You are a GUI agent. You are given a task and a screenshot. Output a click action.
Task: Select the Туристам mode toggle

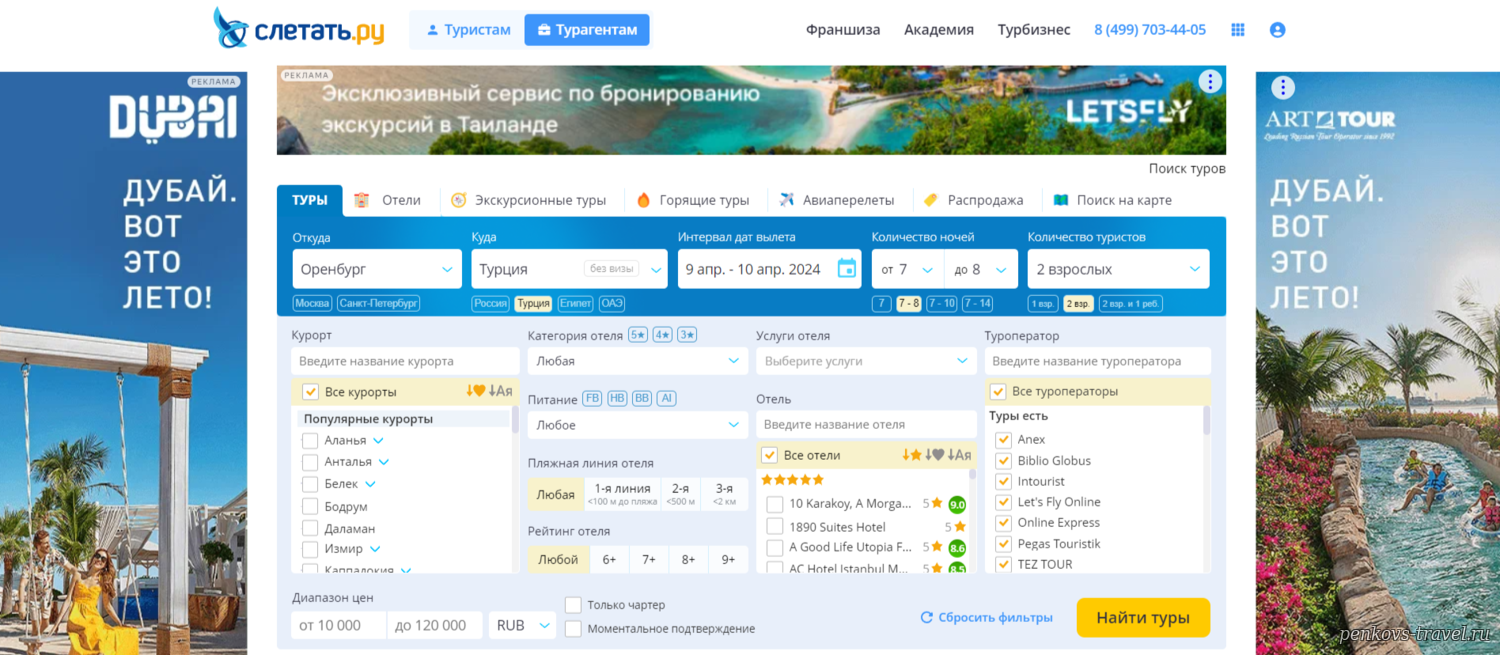click(x=468, y=30)
